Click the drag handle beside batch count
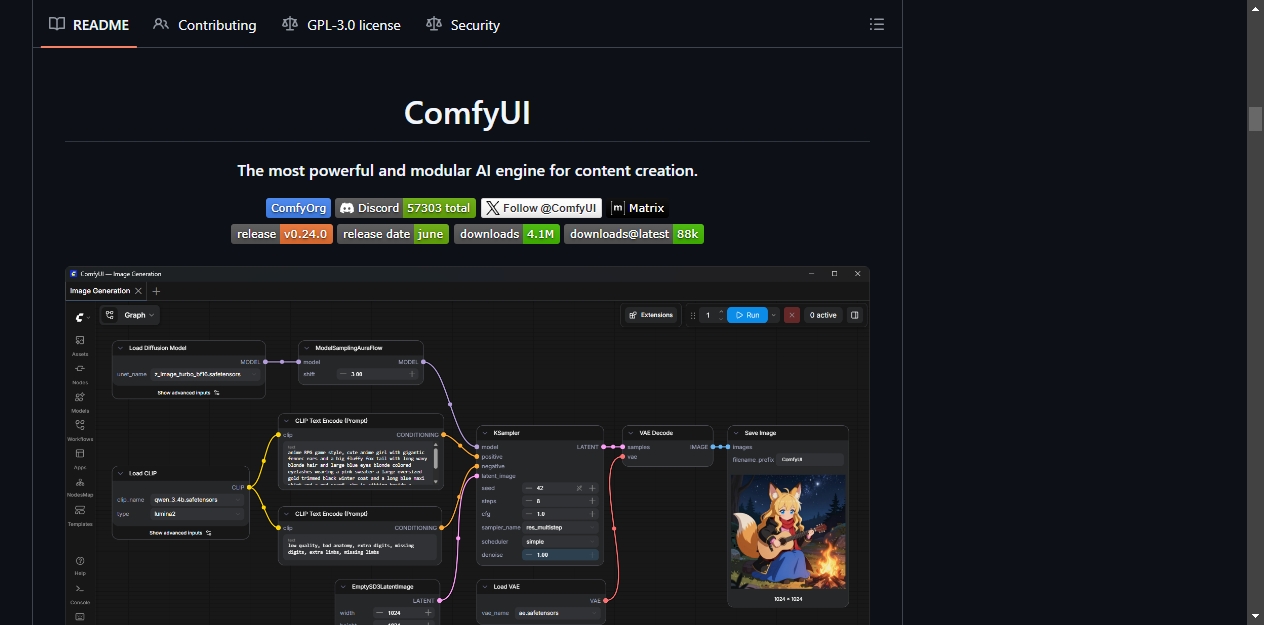The image size is (1264, 625). click(693, 315)
